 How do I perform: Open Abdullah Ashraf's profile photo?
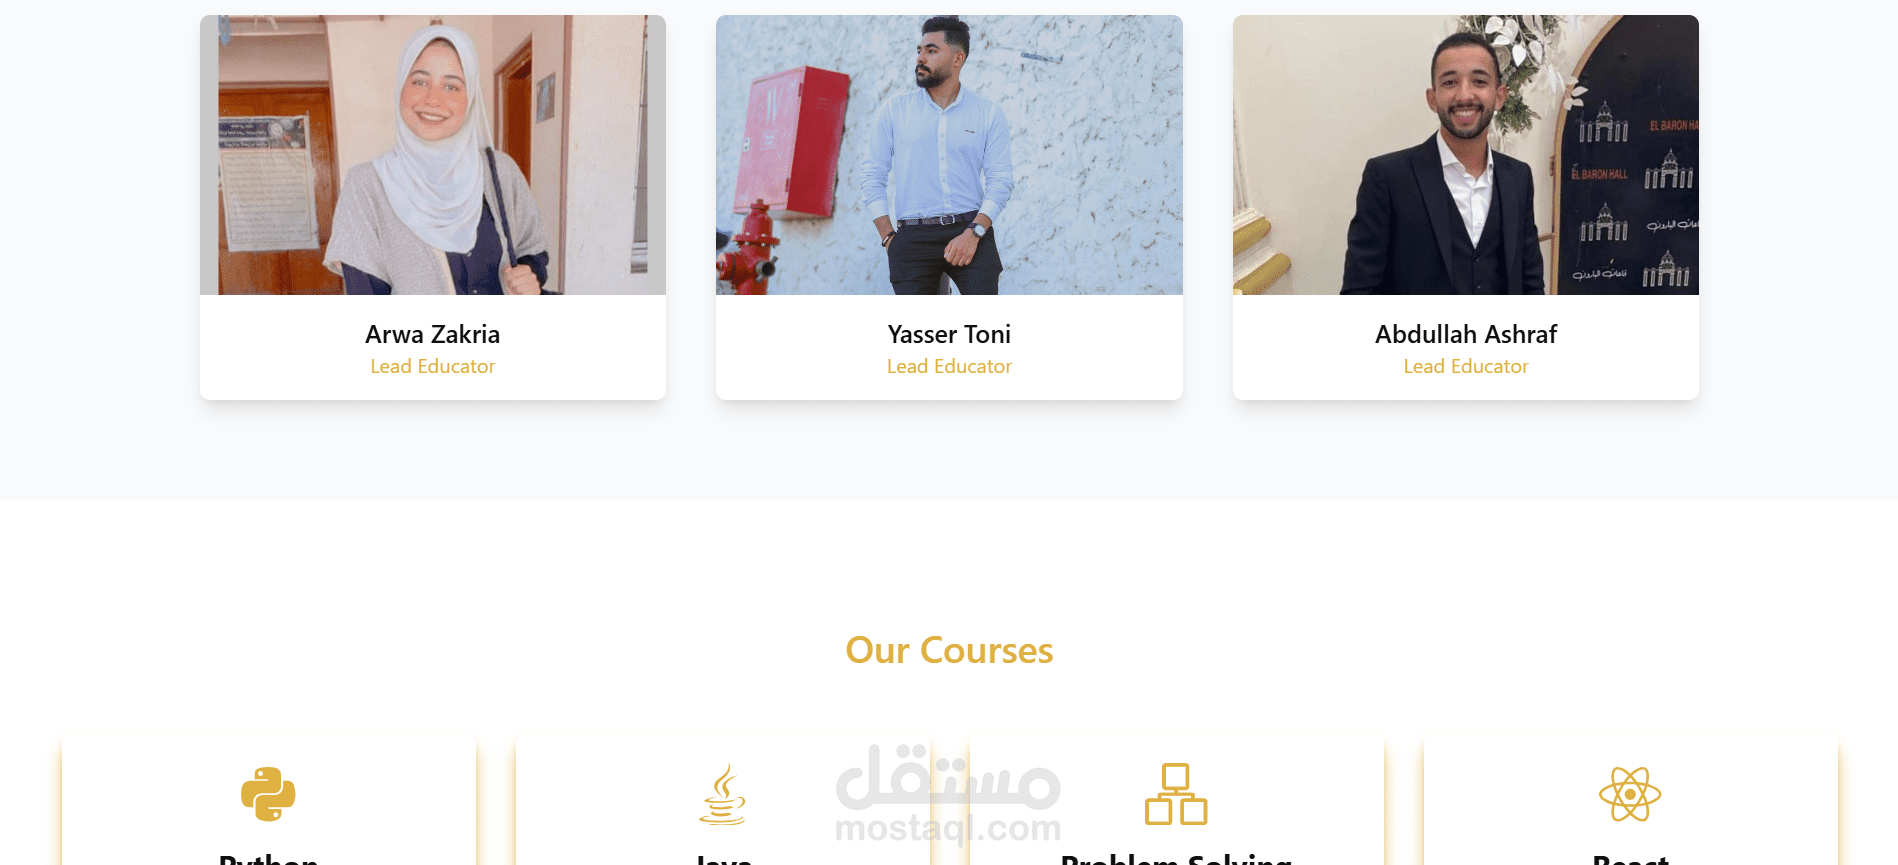(1466, 155)
